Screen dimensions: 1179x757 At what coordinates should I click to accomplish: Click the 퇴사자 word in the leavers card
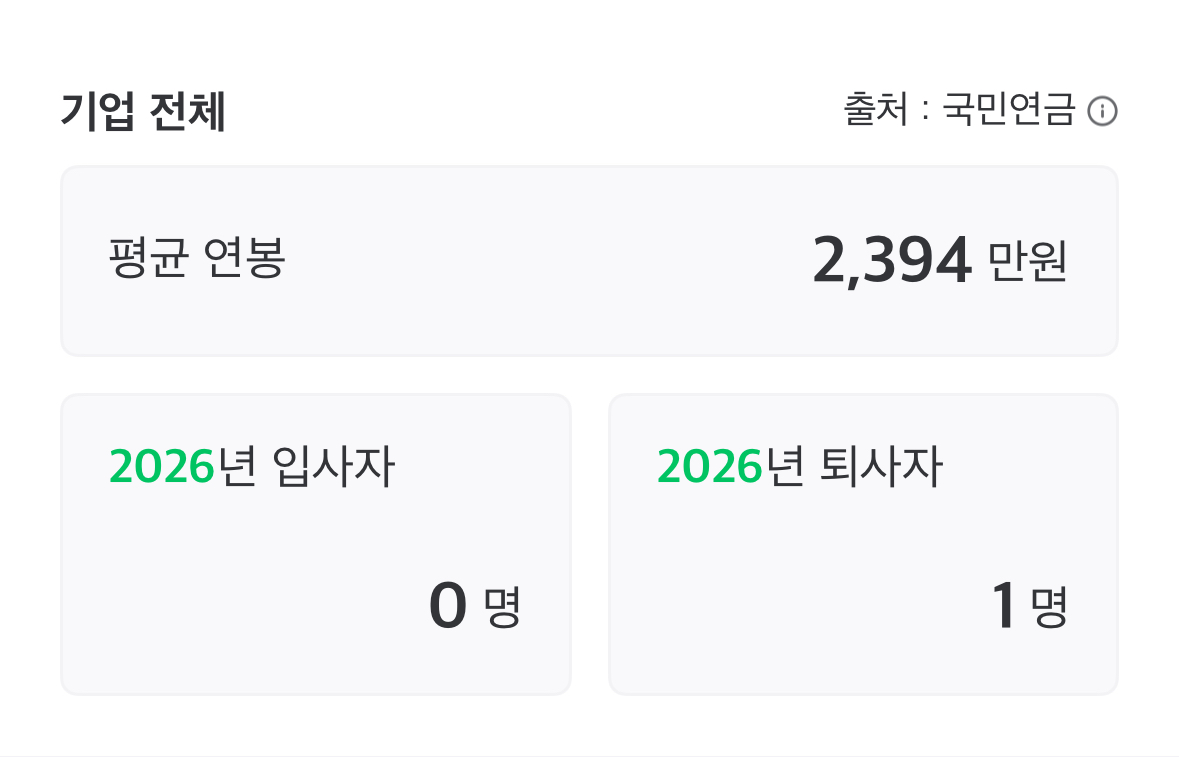coord(881,466)
